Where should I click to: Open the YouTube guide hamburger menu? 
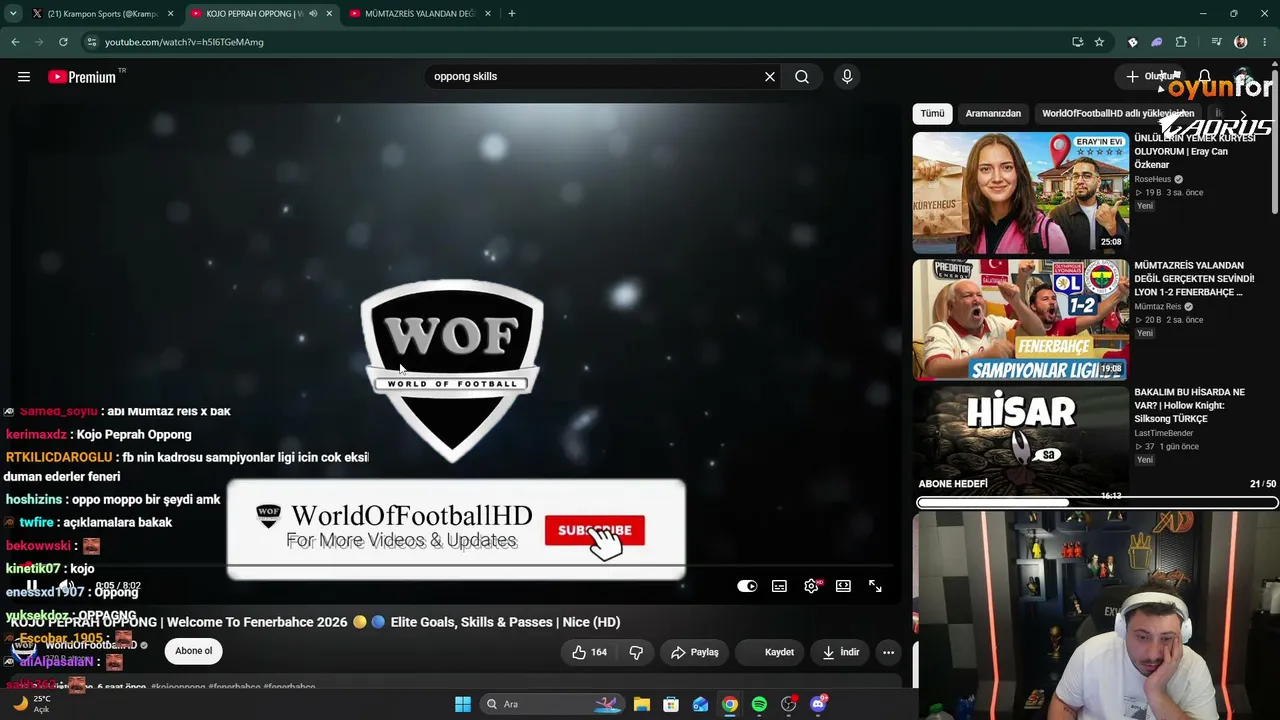24,77
